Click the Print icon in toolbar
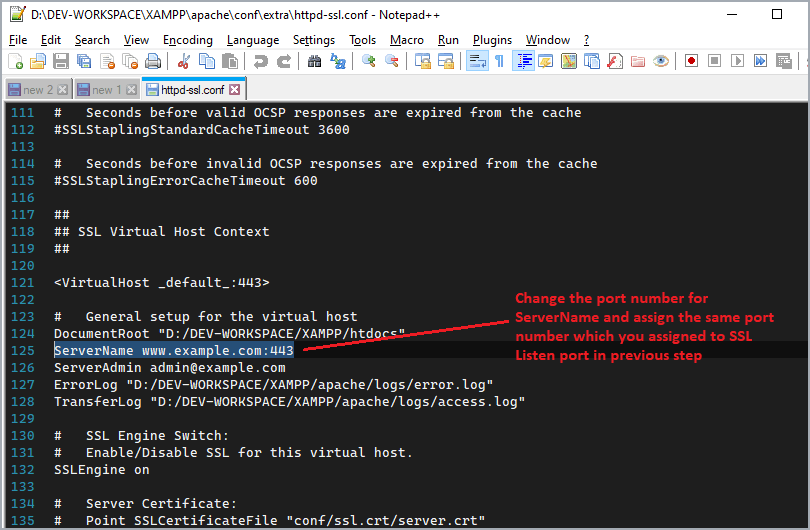This screenshot has width=810, height=530. coord(153,61)
